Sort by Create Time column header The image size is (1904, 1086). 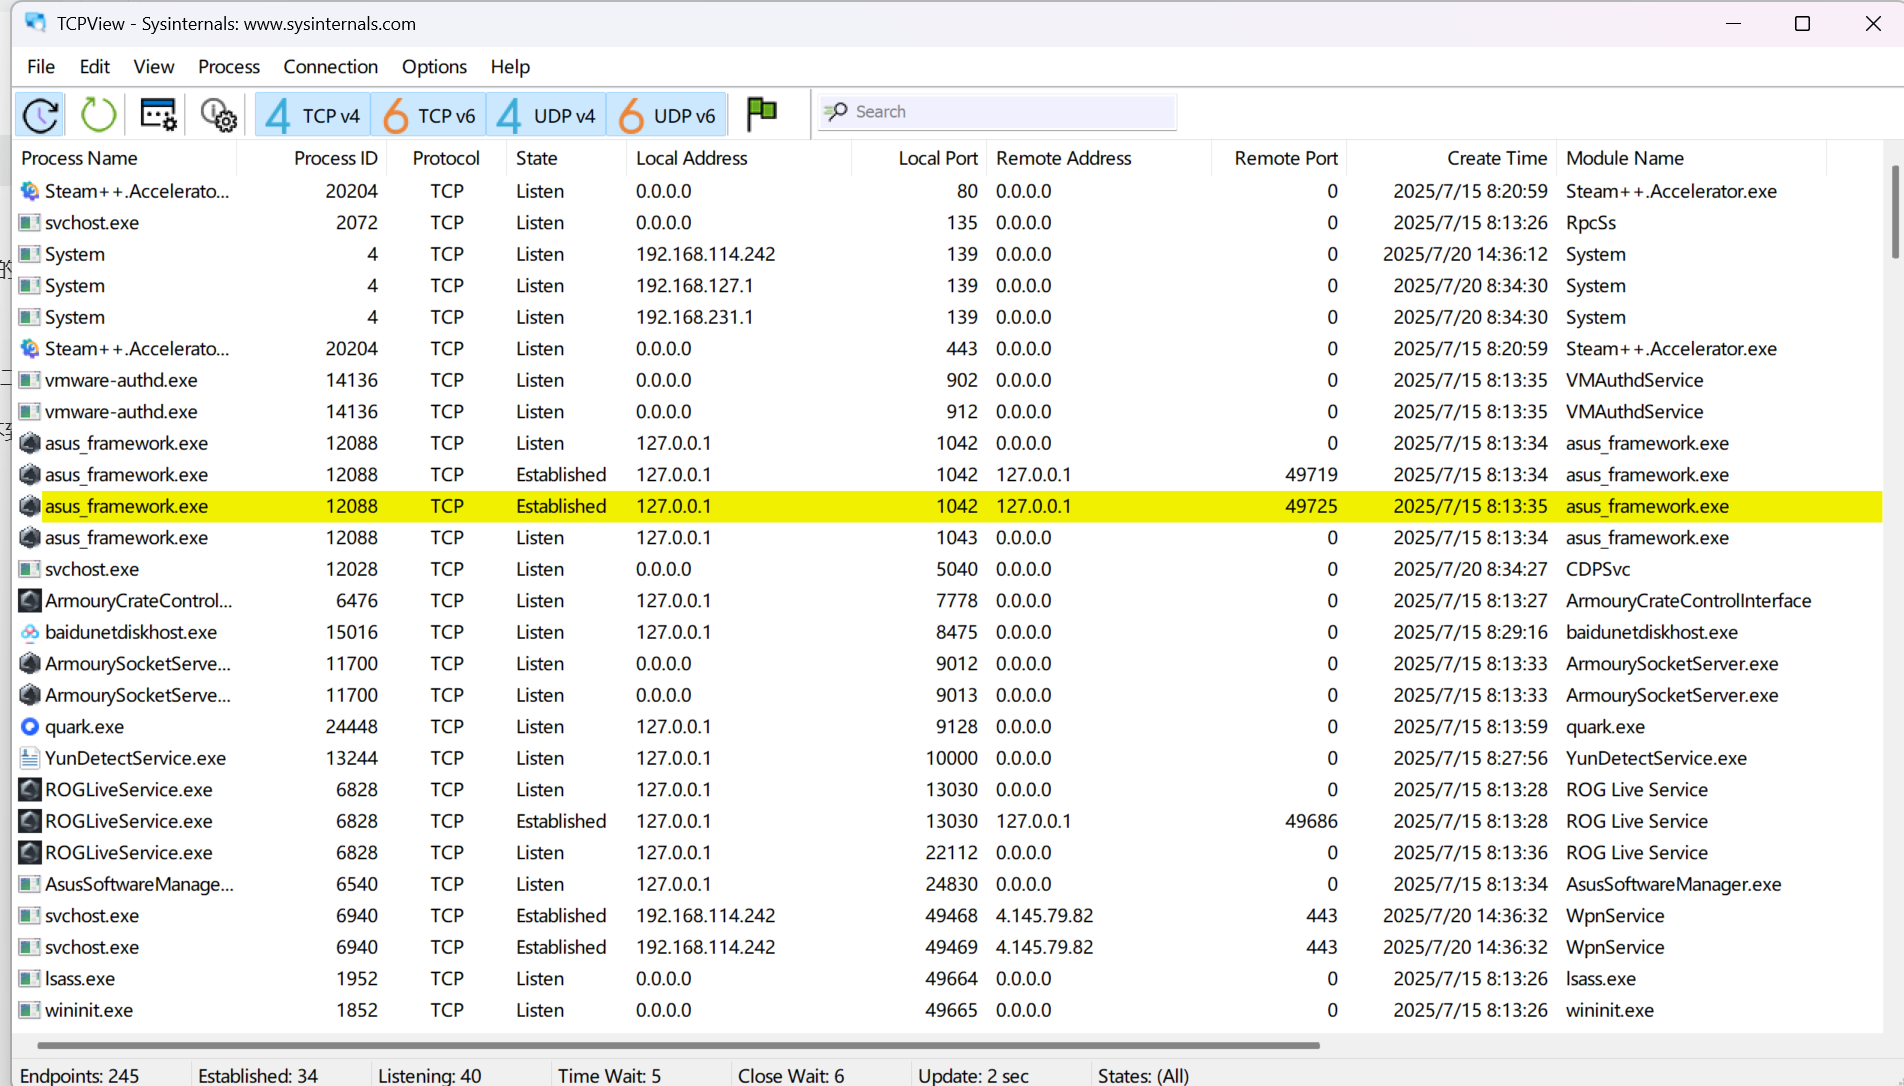pyautogui.click(x=1452, y=158)
